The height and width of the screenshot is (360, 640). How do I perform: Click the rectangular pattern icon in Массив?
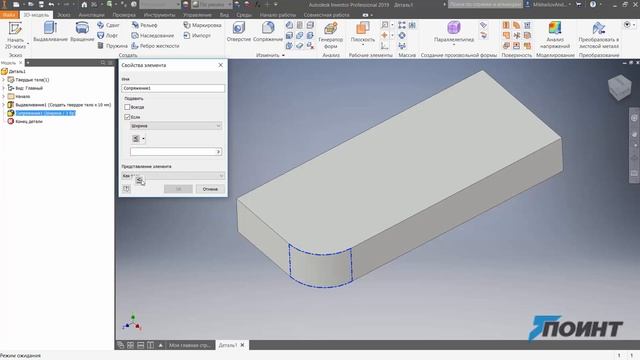402,25
